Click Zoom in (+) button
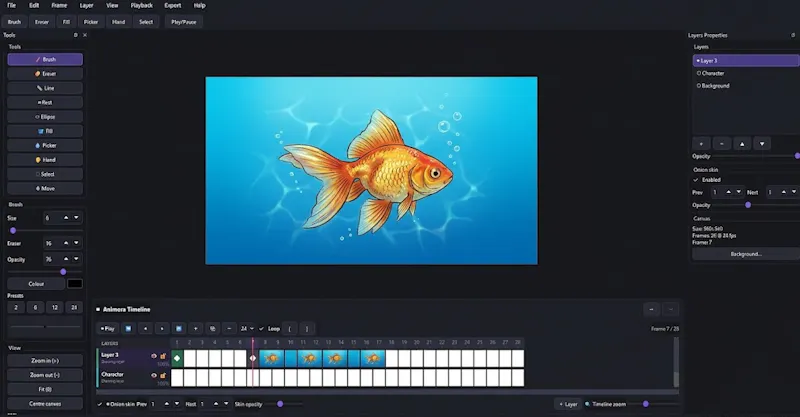The width and height of the screenshot is (800, 417). pyautogui.click(x=45, y=361)
